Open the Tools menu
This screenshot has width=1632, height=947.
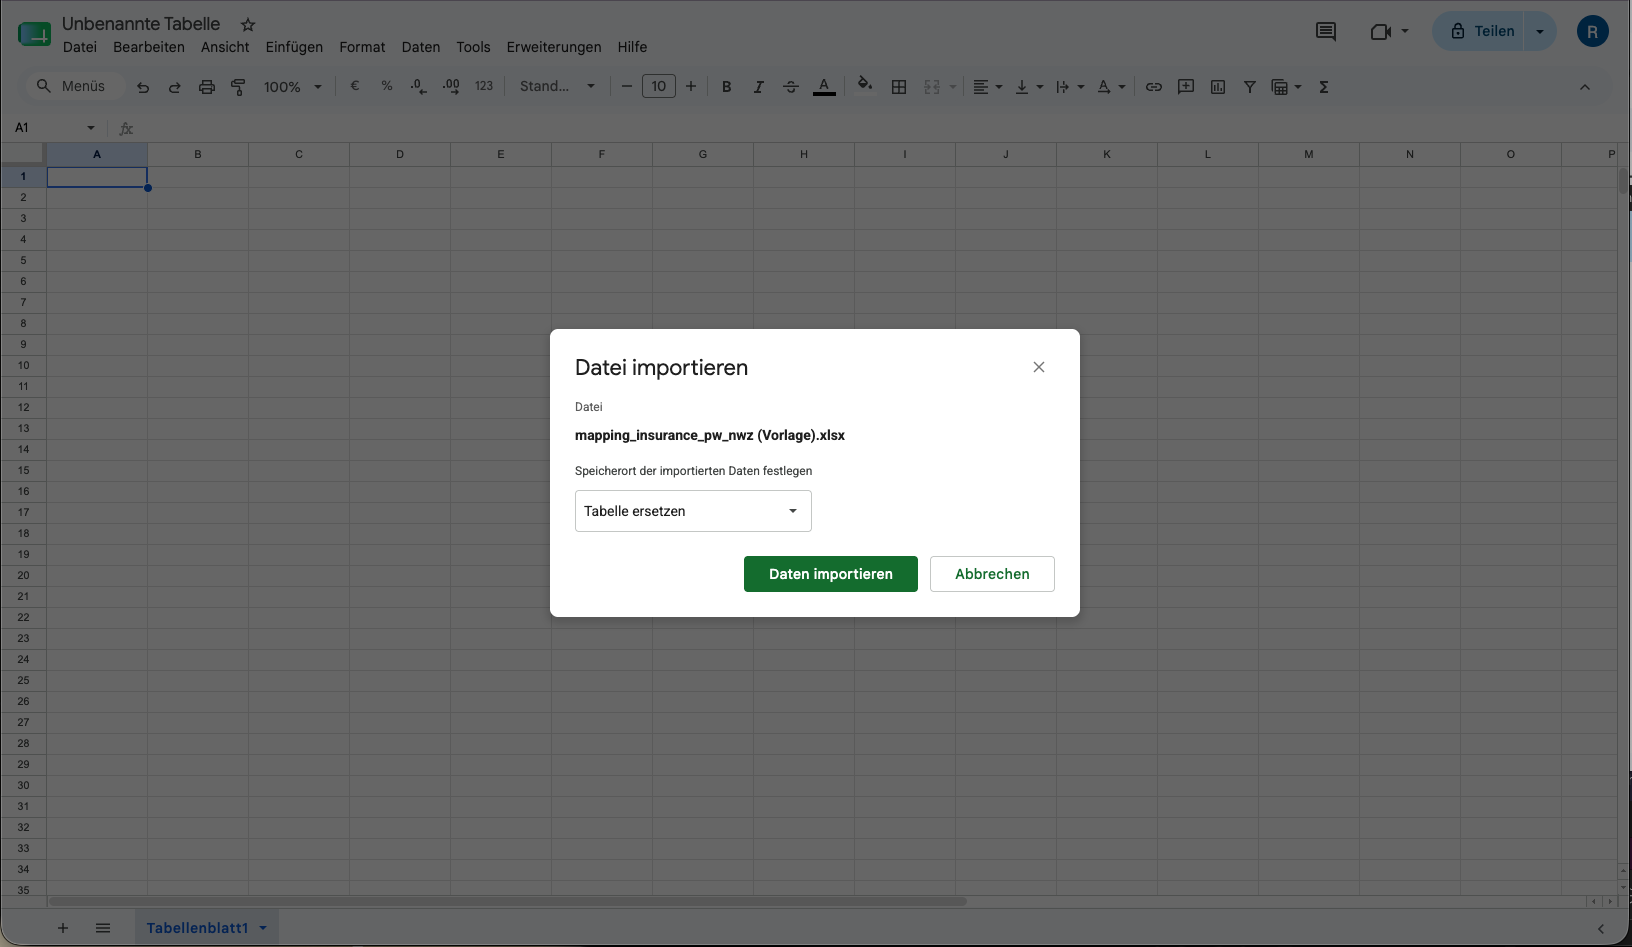pos(474,47)
